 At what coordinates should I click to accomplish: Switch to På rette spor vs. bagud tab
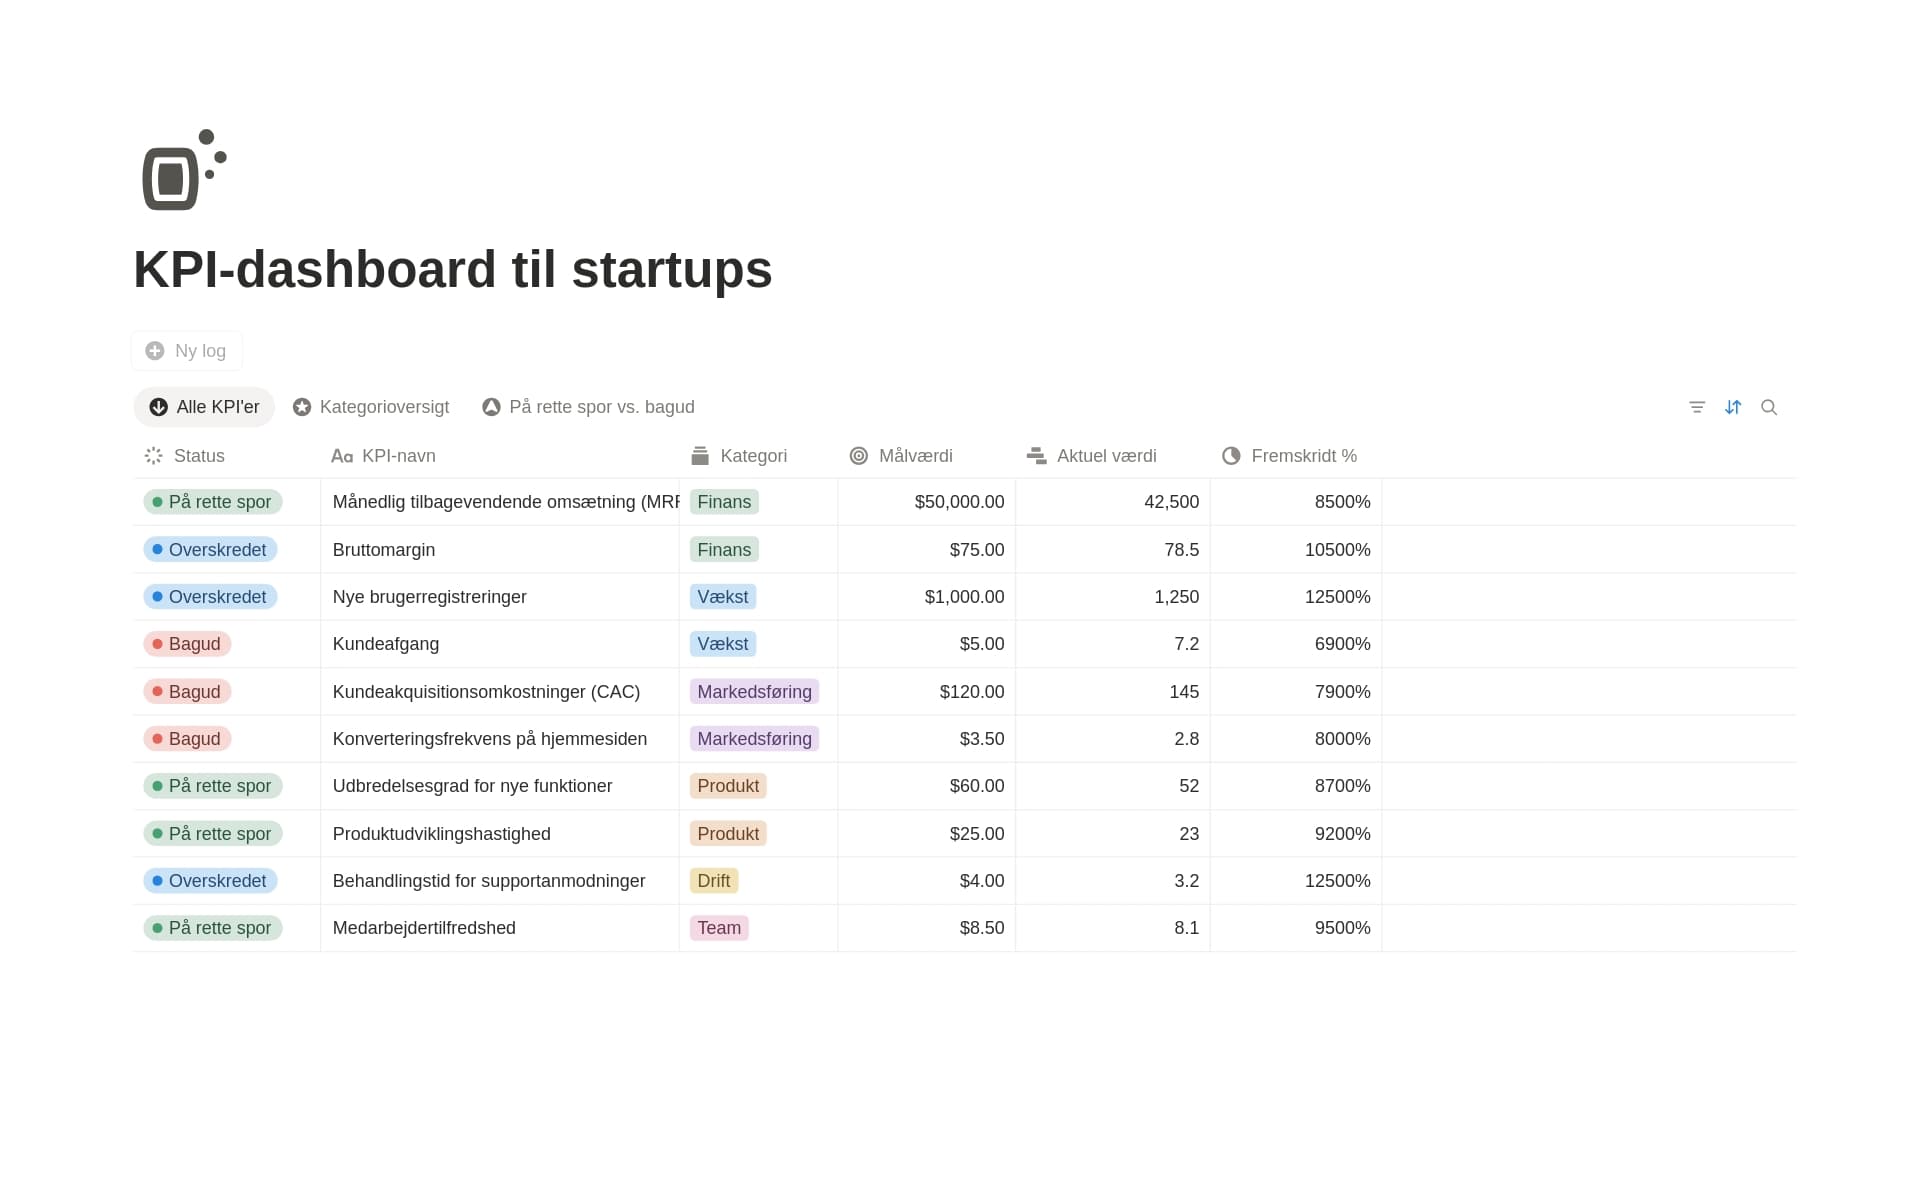[x=588, y=407]
